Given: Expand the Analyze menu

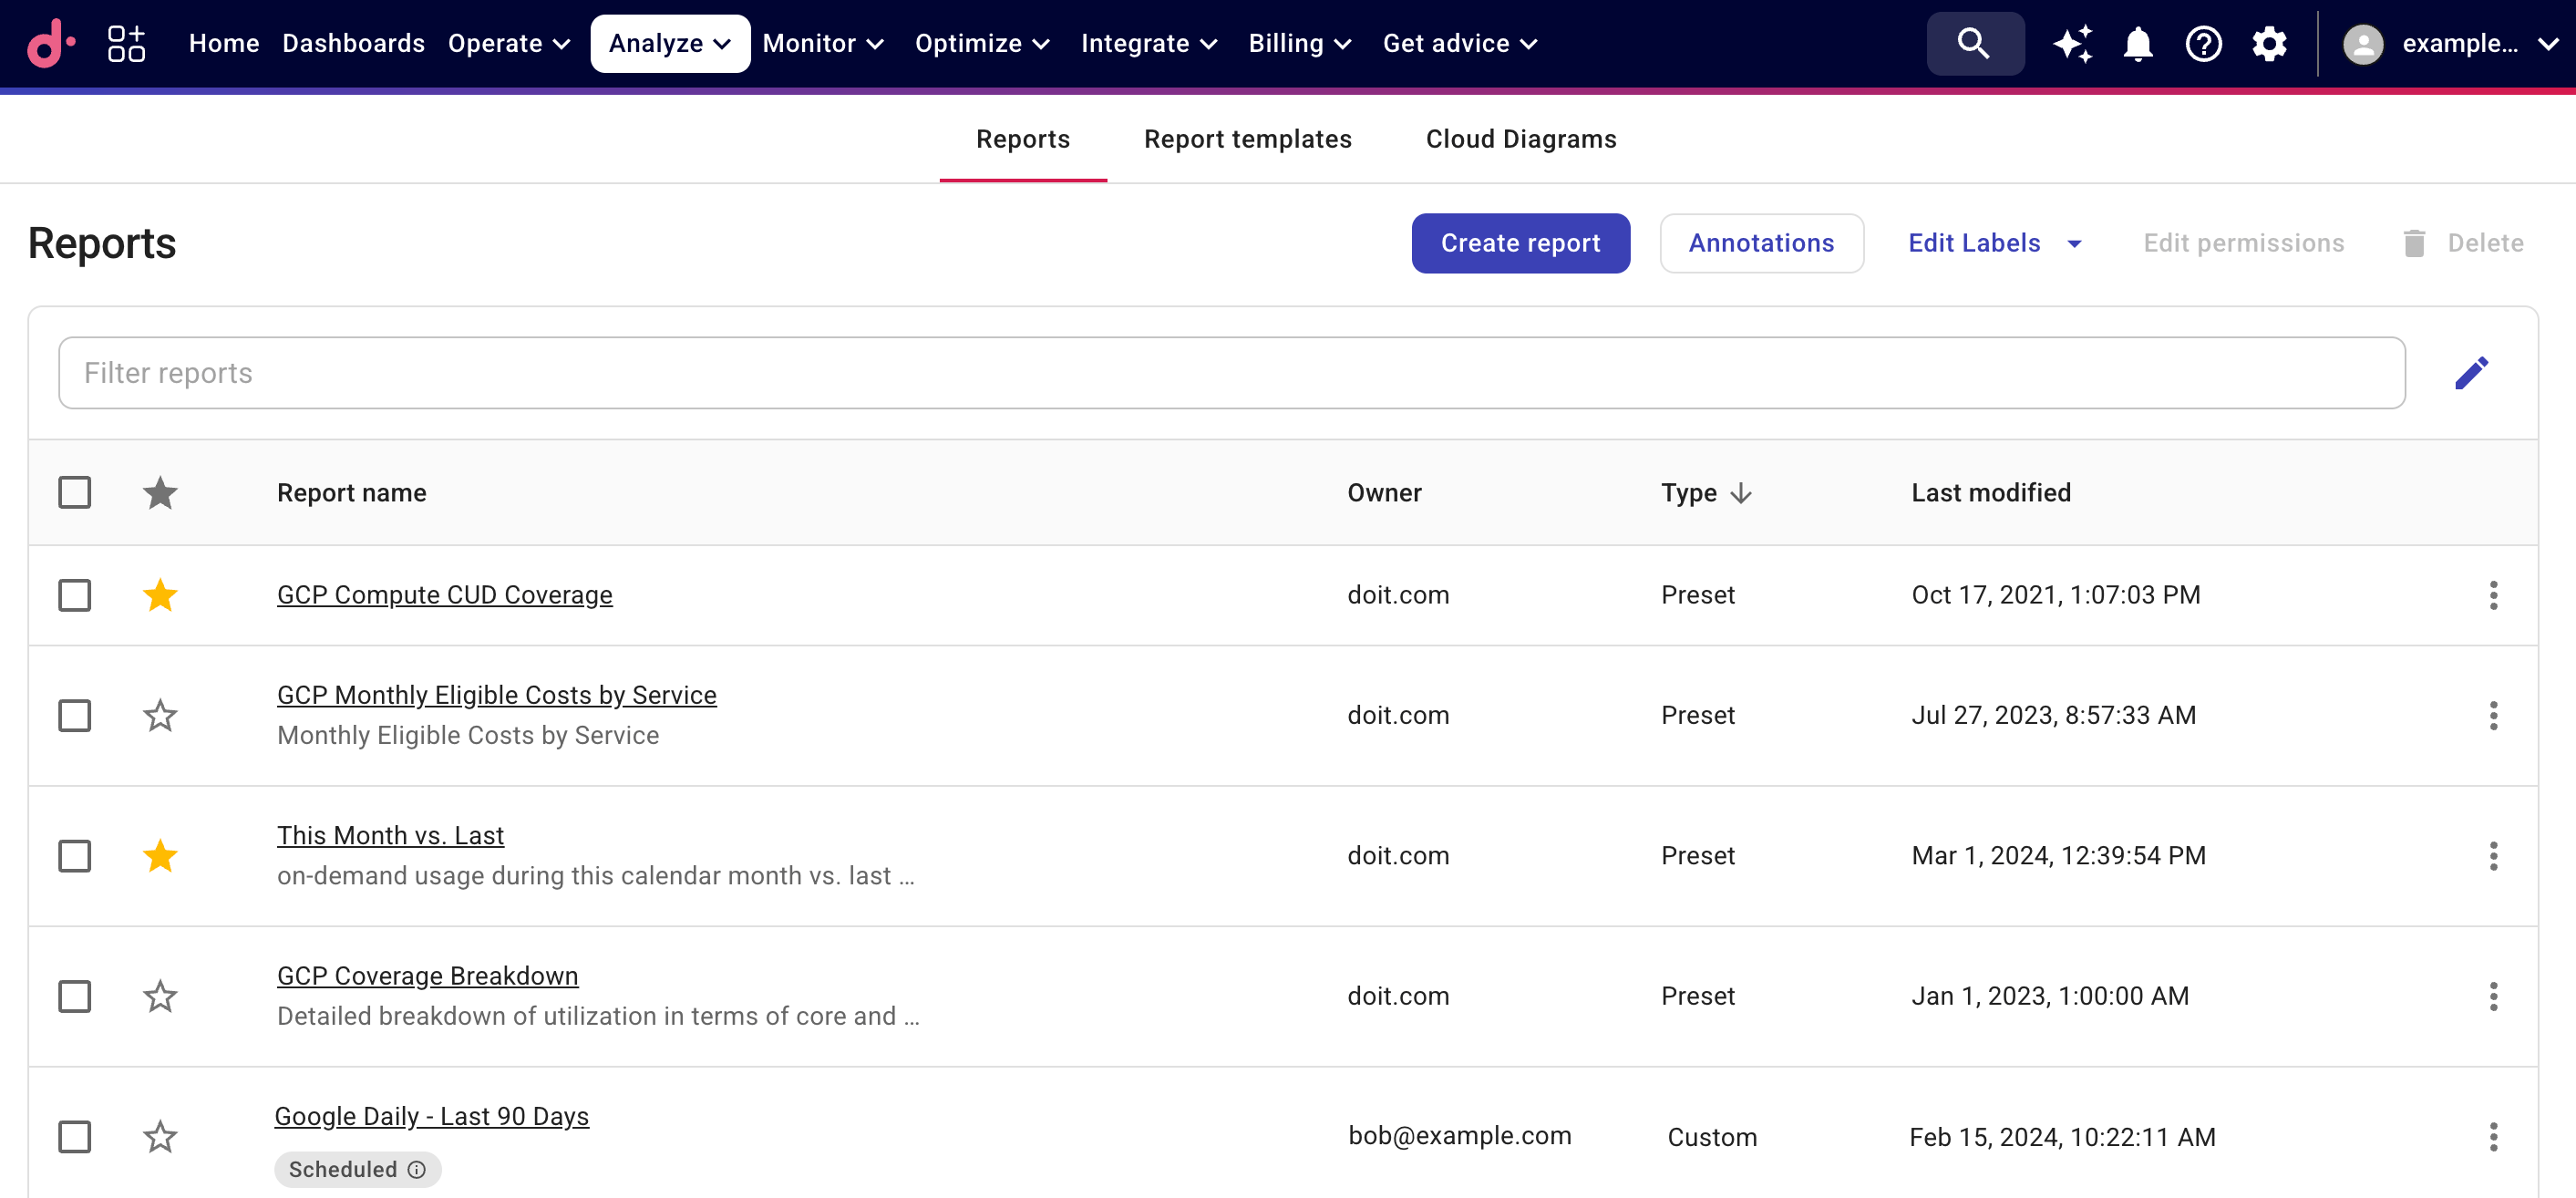Looking at the screenshot, I should (669, 43).
